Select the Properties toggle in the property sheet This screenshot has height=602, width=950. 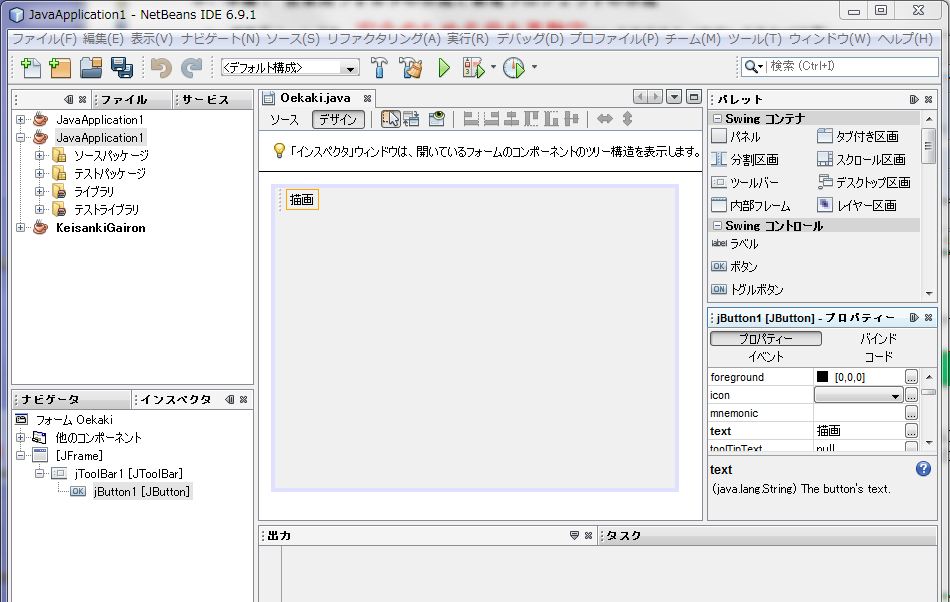[766, 339]
